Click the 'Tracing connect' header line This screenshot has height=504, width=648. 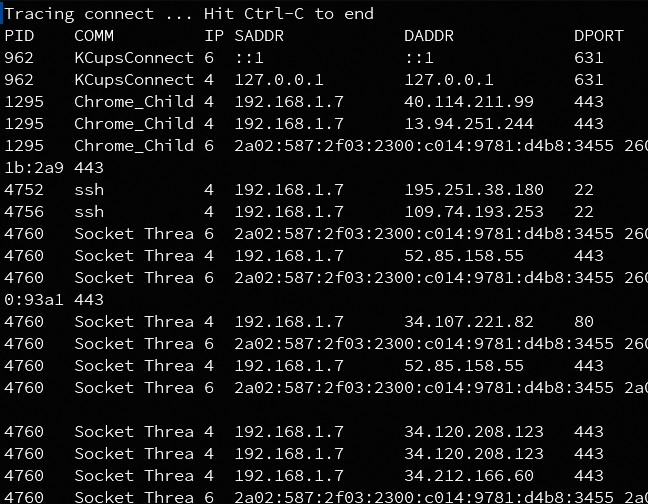pyautogui.click(x=189, y=14)
